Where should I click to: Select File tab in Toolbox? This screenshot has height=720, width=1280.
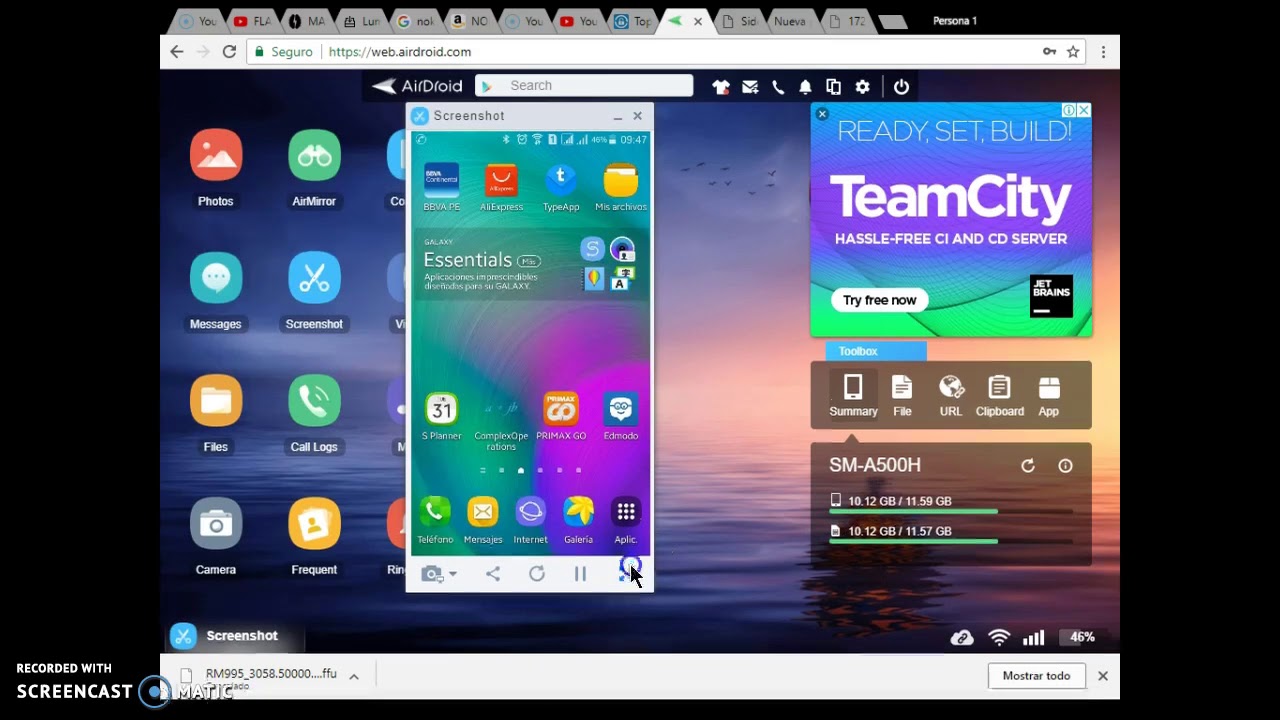902,395
